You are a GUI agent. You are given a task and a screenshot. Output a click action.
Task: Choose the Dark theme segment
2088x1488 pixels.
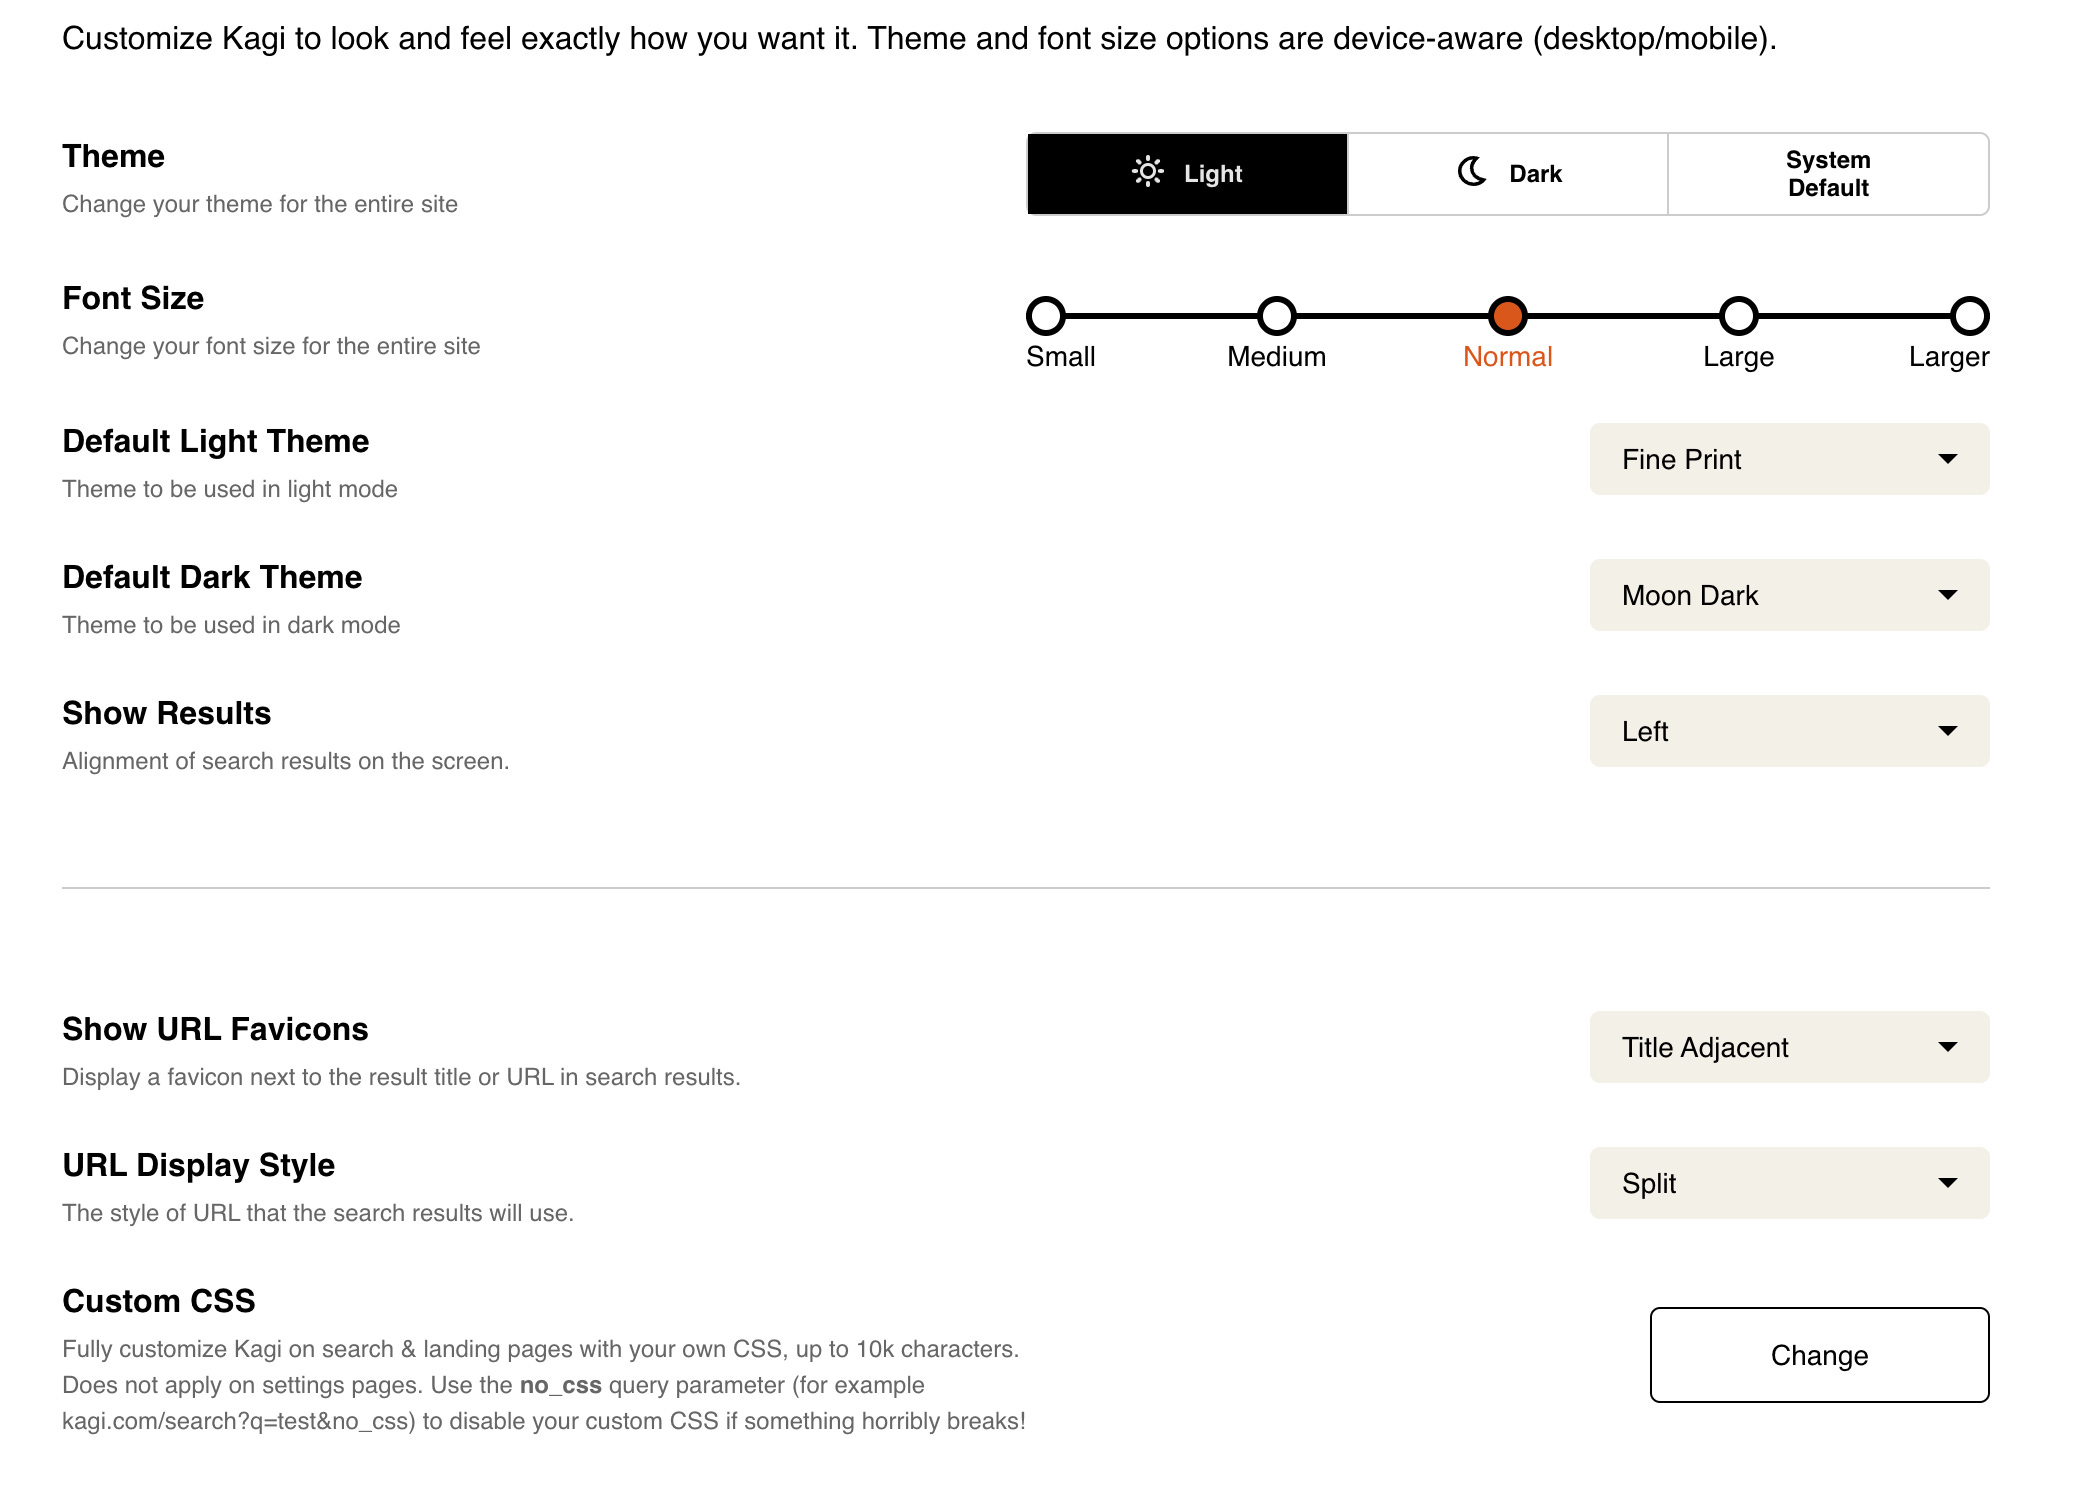click(1508, 174)
